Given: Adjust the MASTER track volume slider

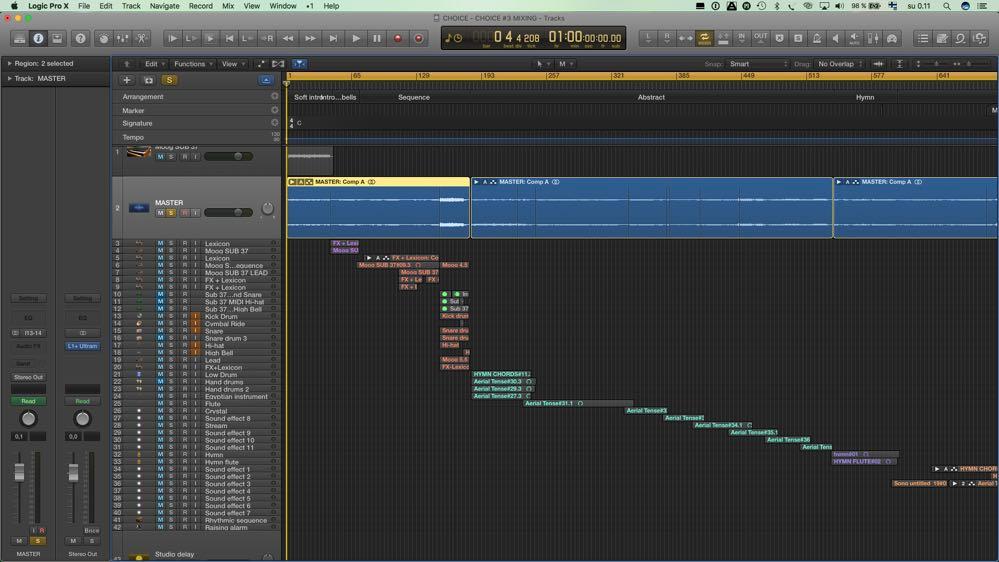Looking at the screenshot, I should coord(228,213).
